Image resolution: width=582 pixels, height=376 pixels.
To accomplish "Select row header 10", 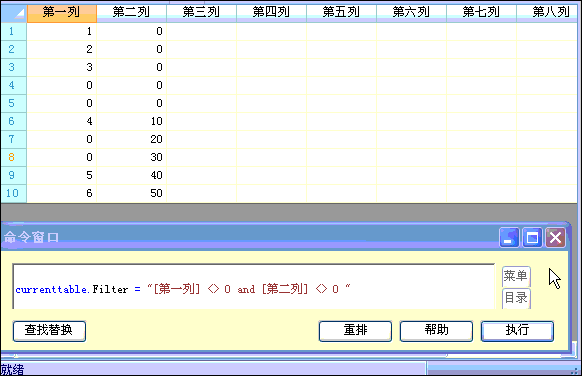I will click(14, 193).
